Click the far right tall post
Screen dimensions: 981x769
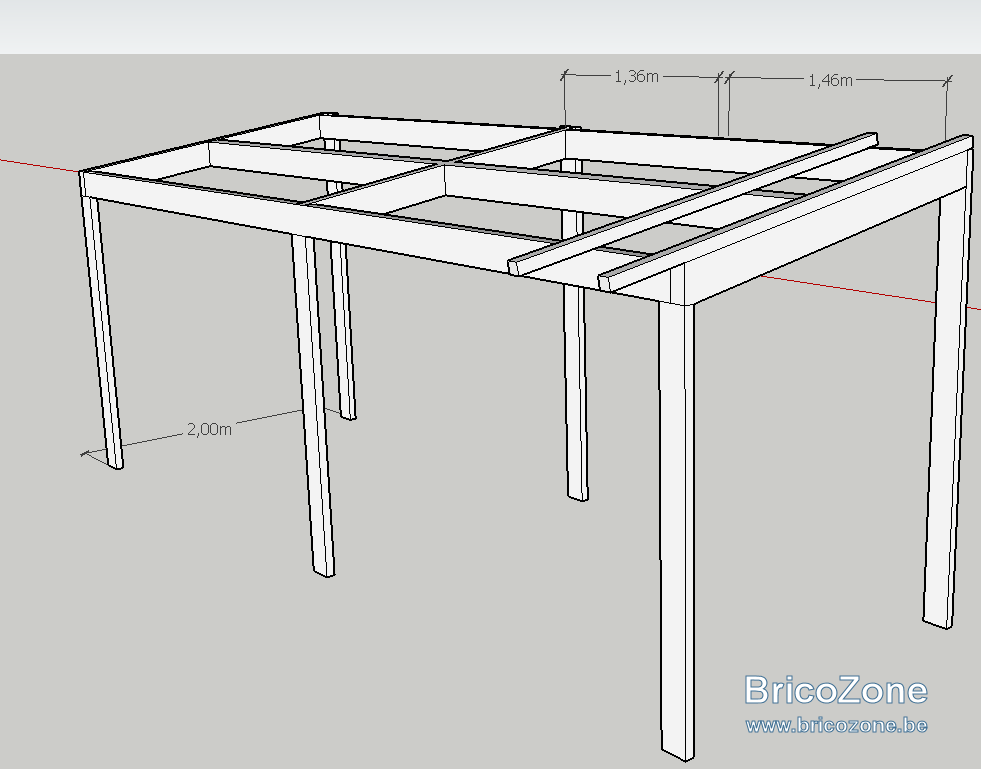[x=946, y=410]
